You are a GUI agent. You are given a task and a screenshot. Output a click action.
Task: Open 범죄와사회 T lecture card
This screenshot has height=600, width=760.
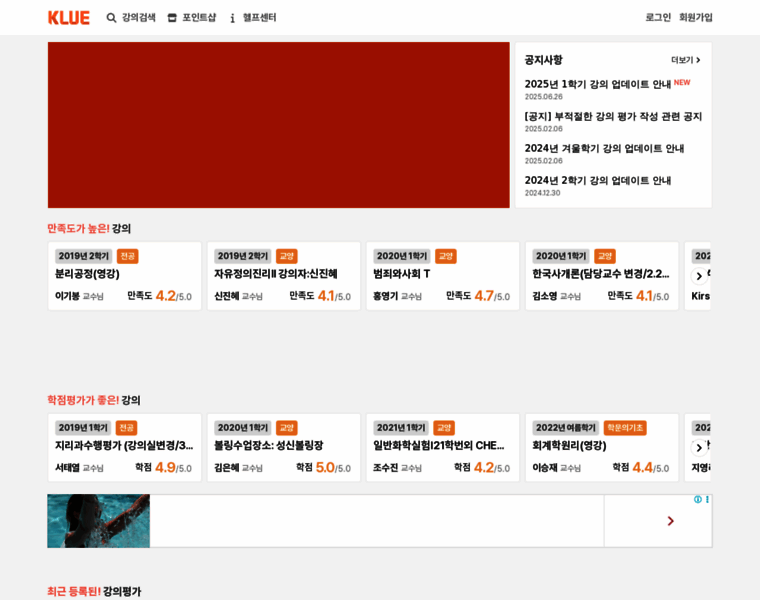click(442, 275)
